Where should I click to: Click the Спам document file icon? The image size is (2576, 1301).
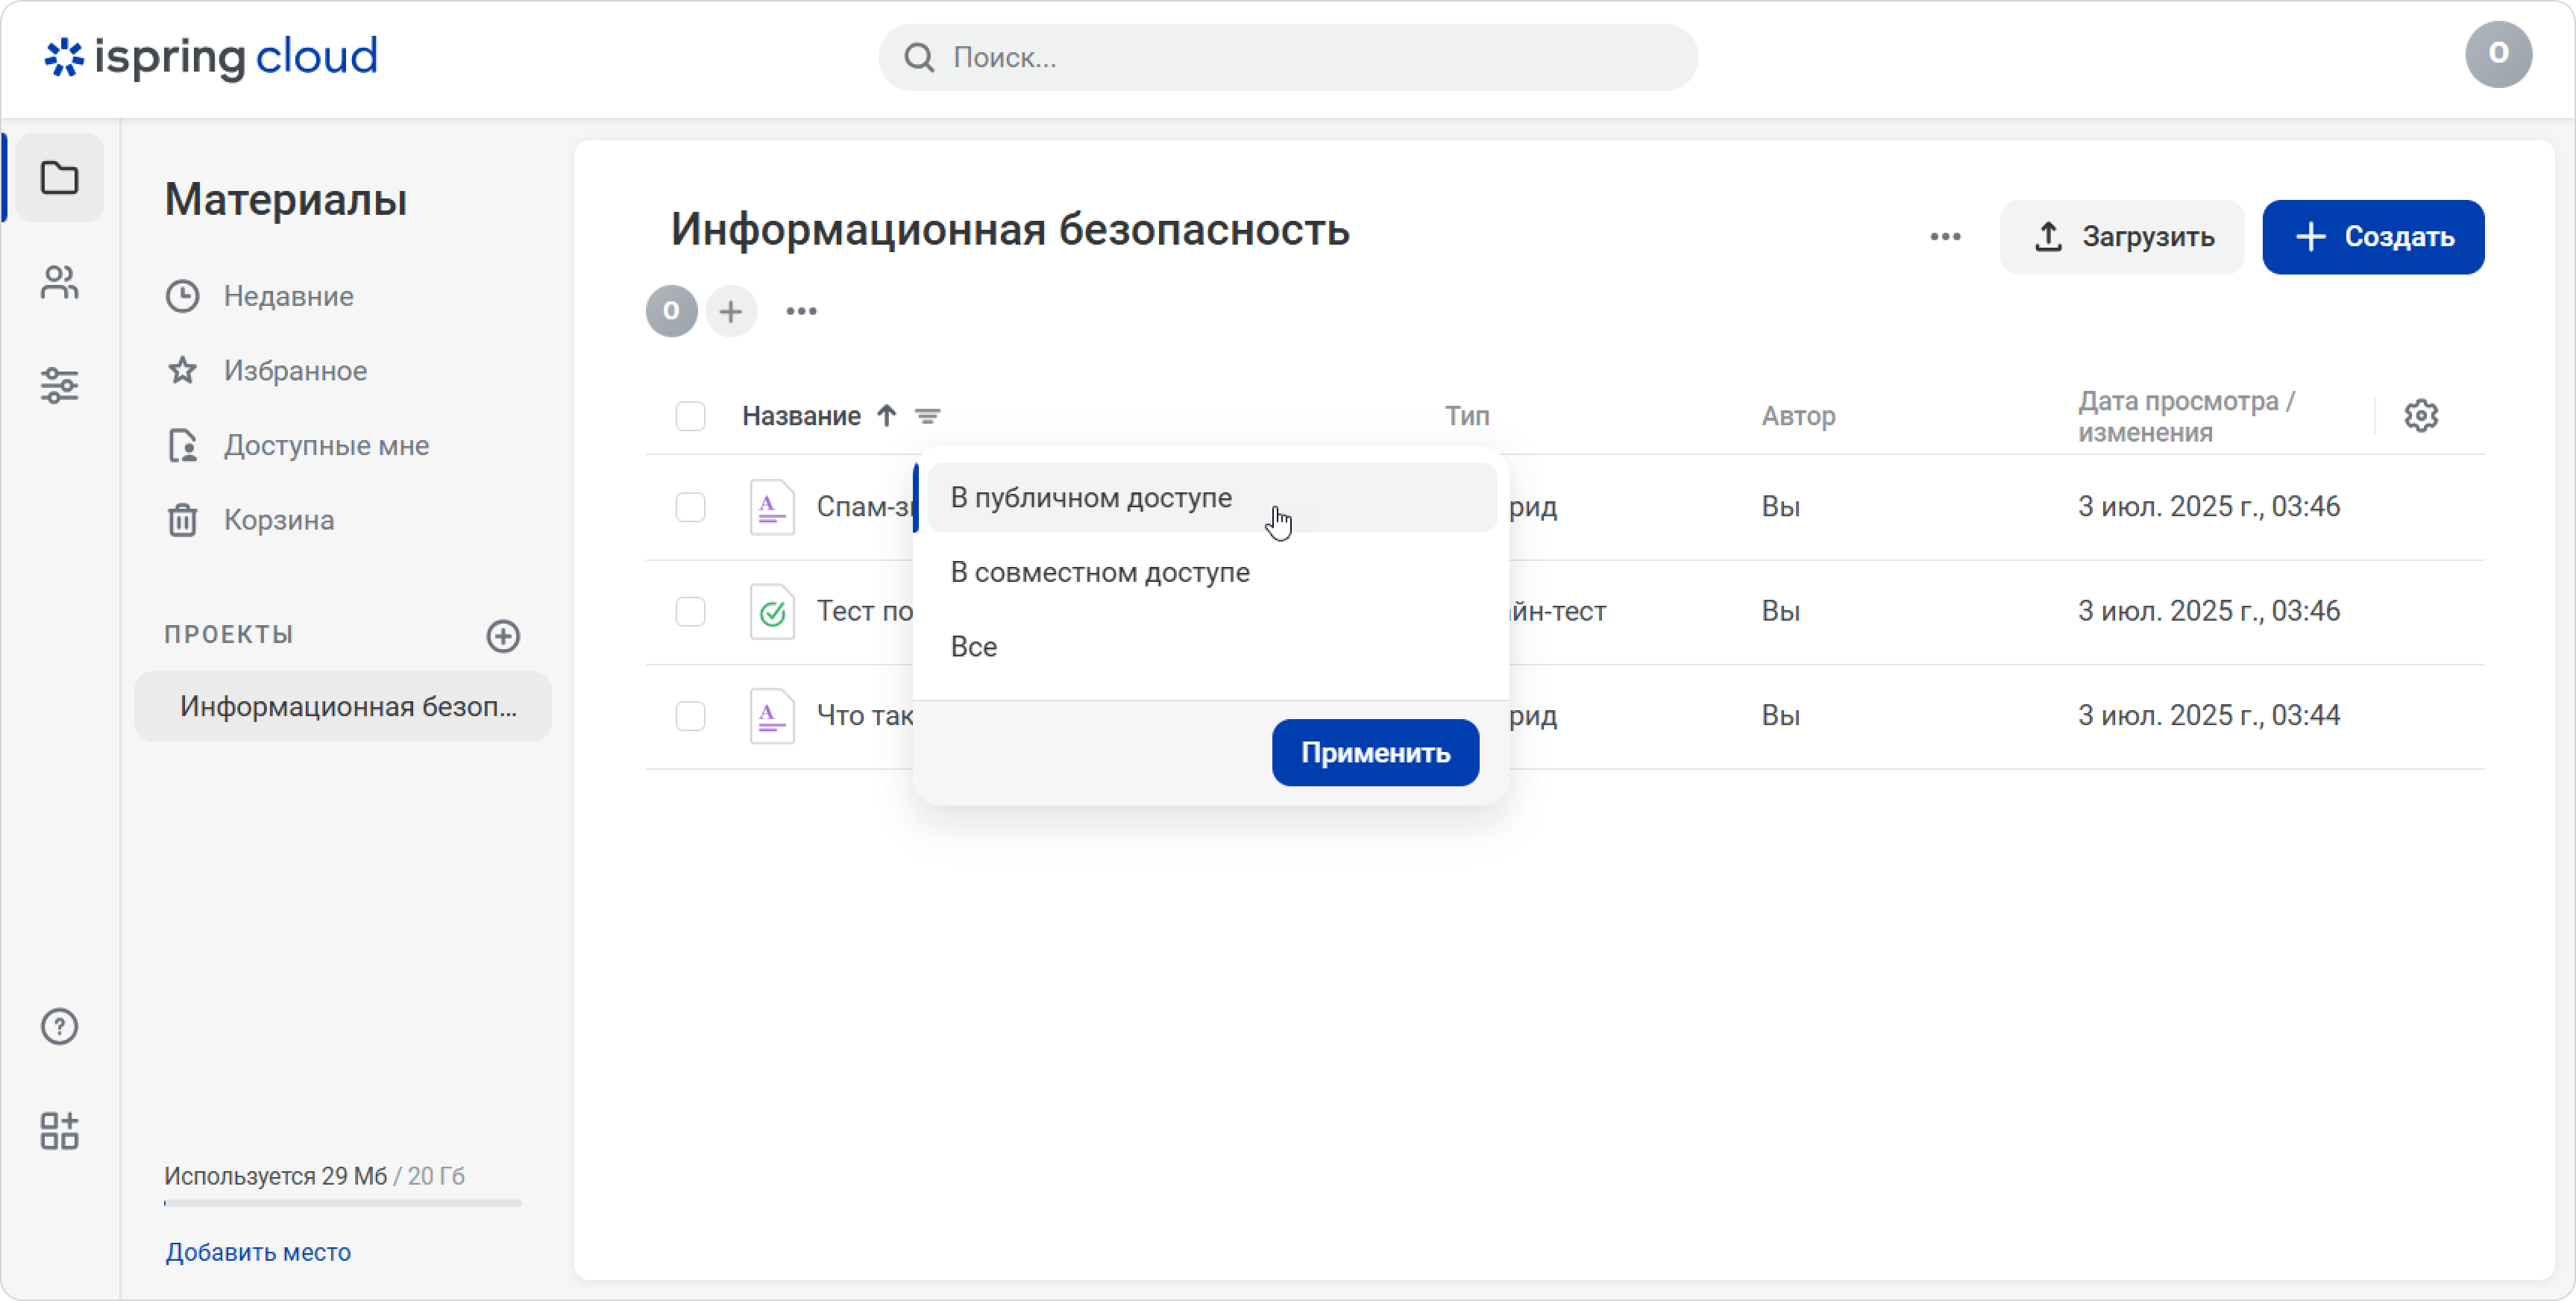[772, 507]
